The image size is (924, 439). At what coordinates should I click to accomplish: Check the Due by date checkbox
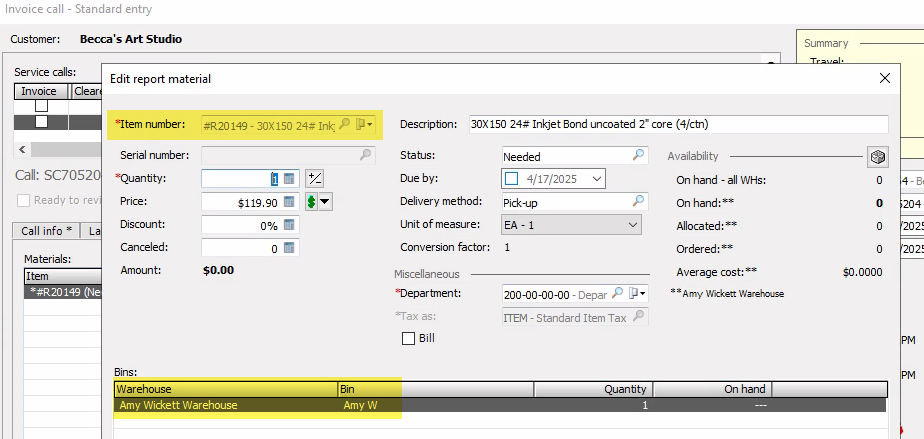click(x=513, y=179)
